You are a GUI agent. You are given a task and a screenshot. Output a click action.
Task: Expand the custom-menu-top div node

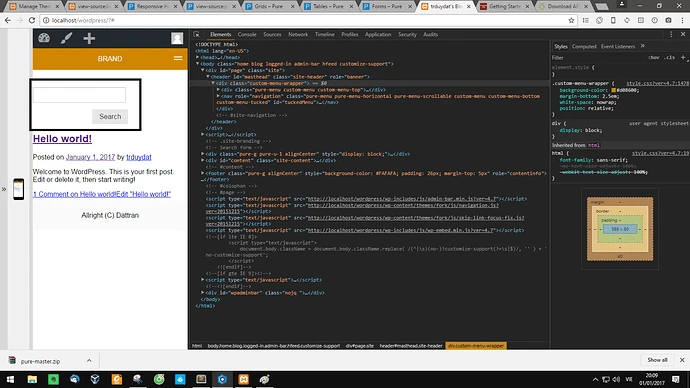coord(218,90)
